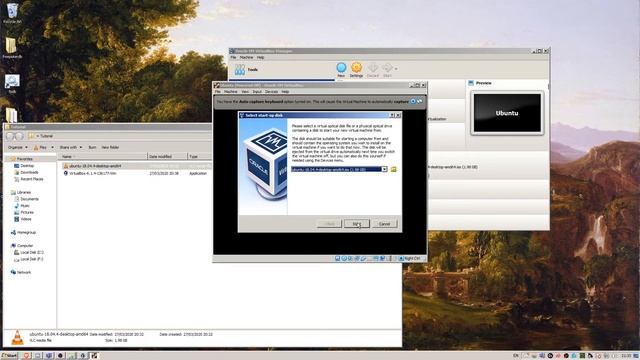Select Favorites in Explorer navigation pane
Viewport: 640px width, 360px height.
[x=24, y=159]
